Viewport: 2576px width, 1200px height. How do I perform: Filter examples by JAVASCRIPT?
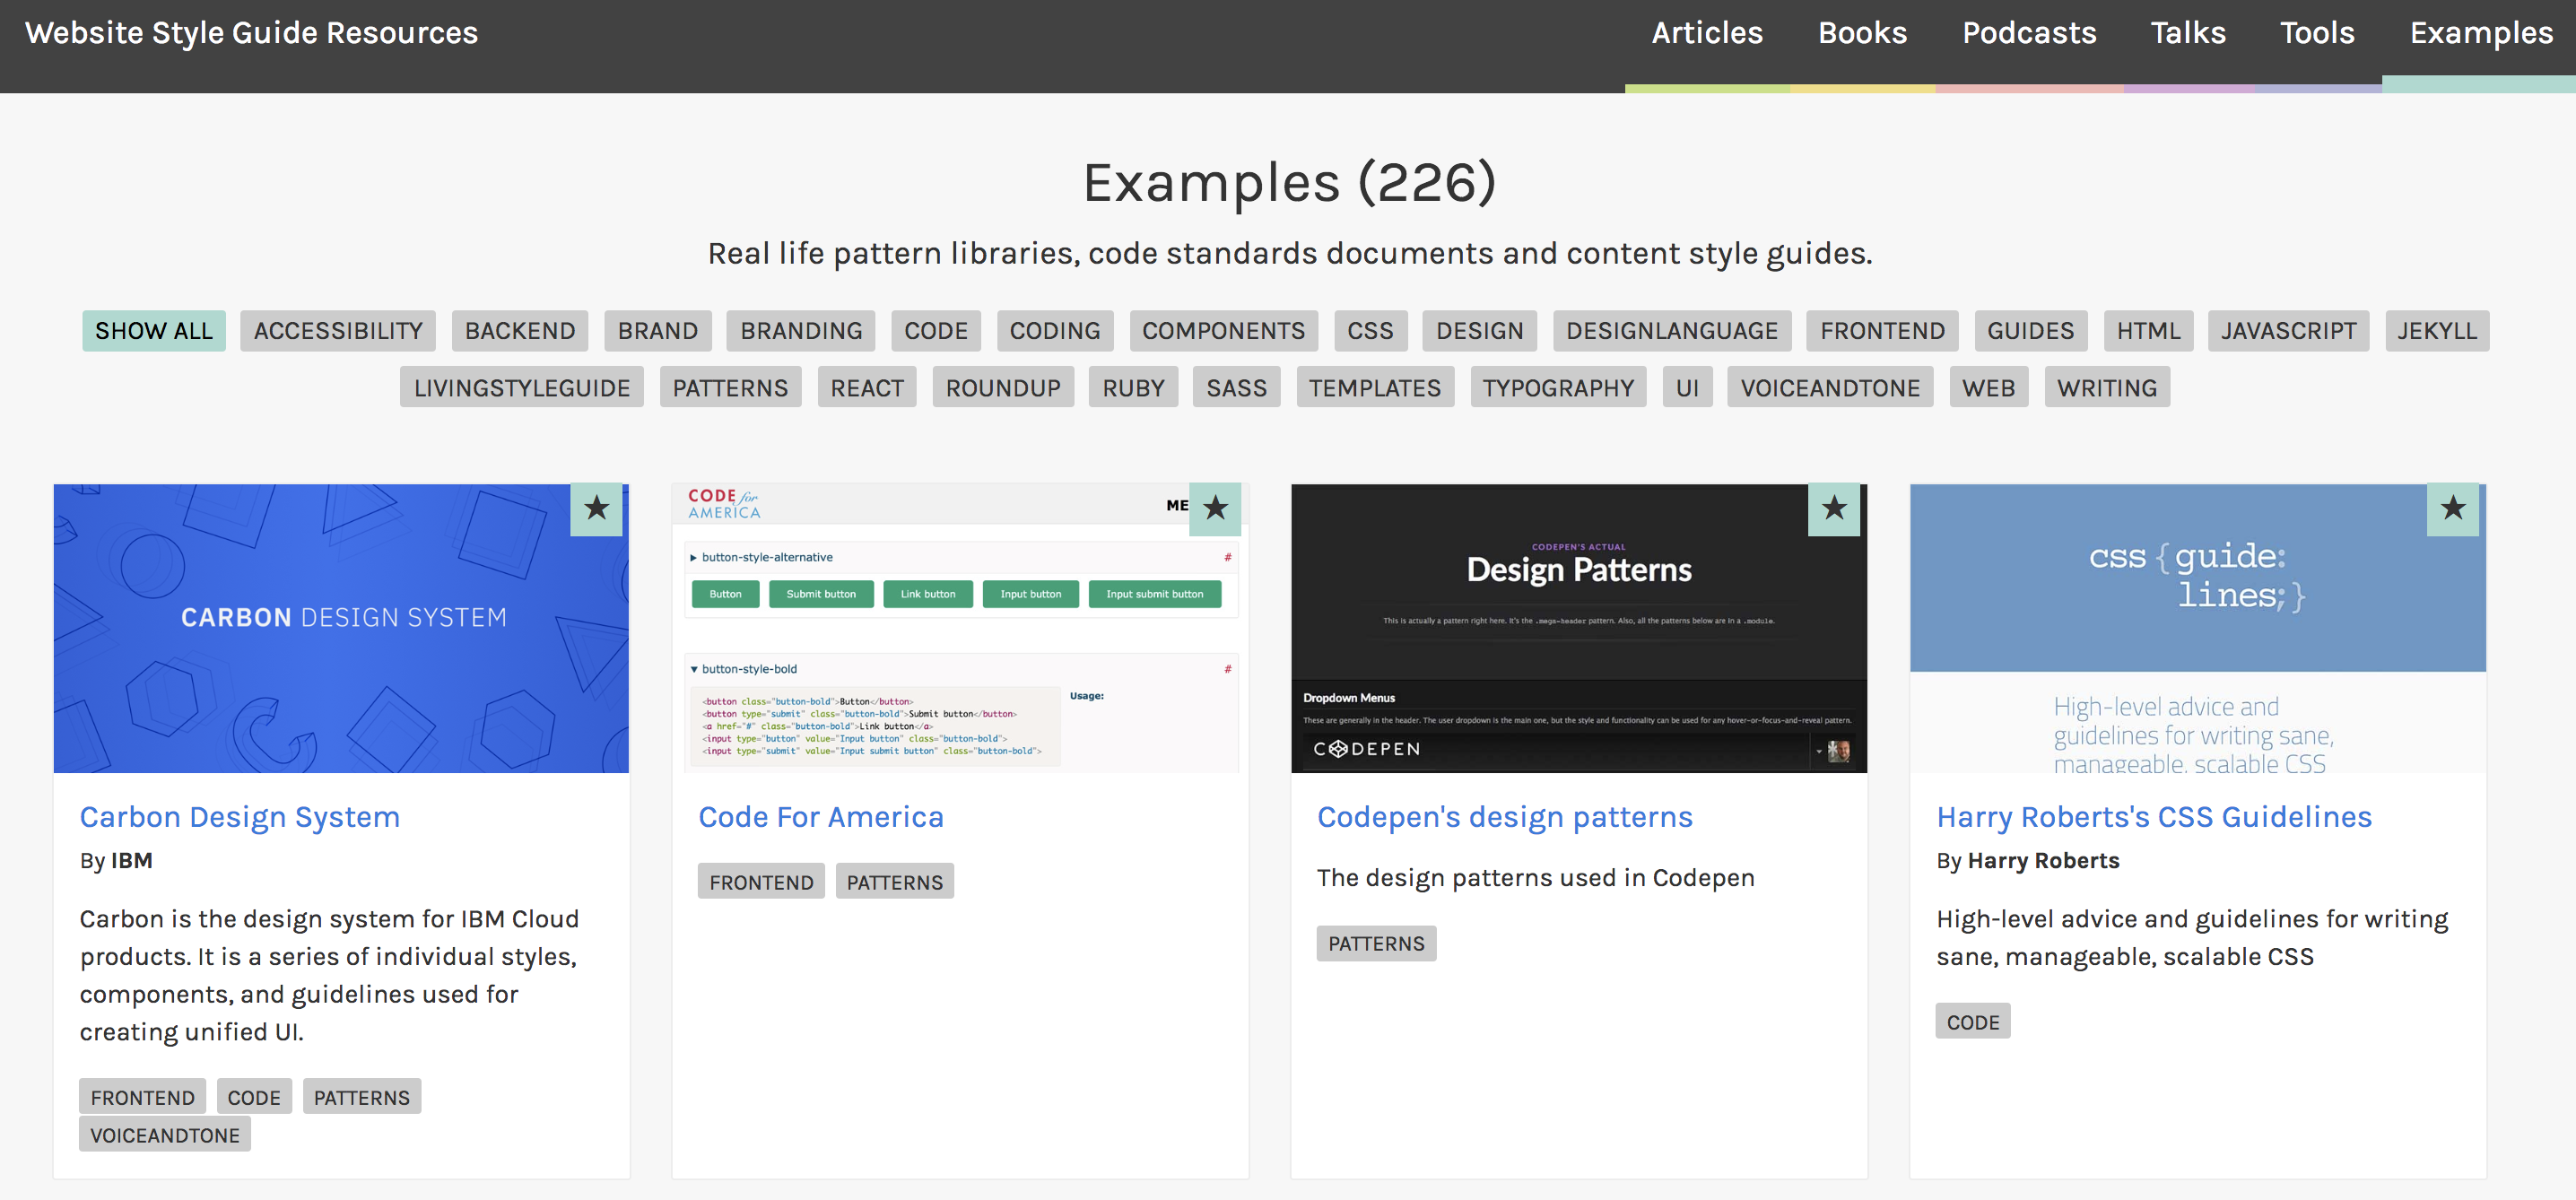2289,331
